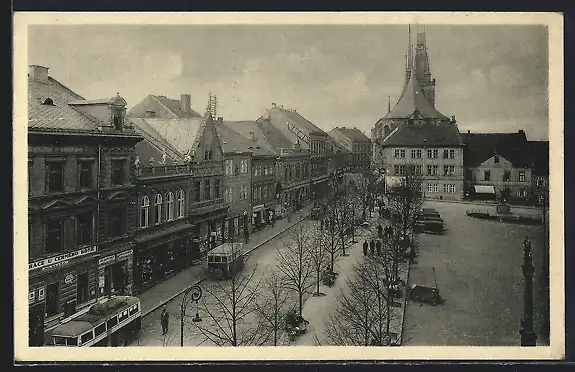Select the ladder lying on the sloped roof
The image size is (575, 372).
click(x=298, y=134)
